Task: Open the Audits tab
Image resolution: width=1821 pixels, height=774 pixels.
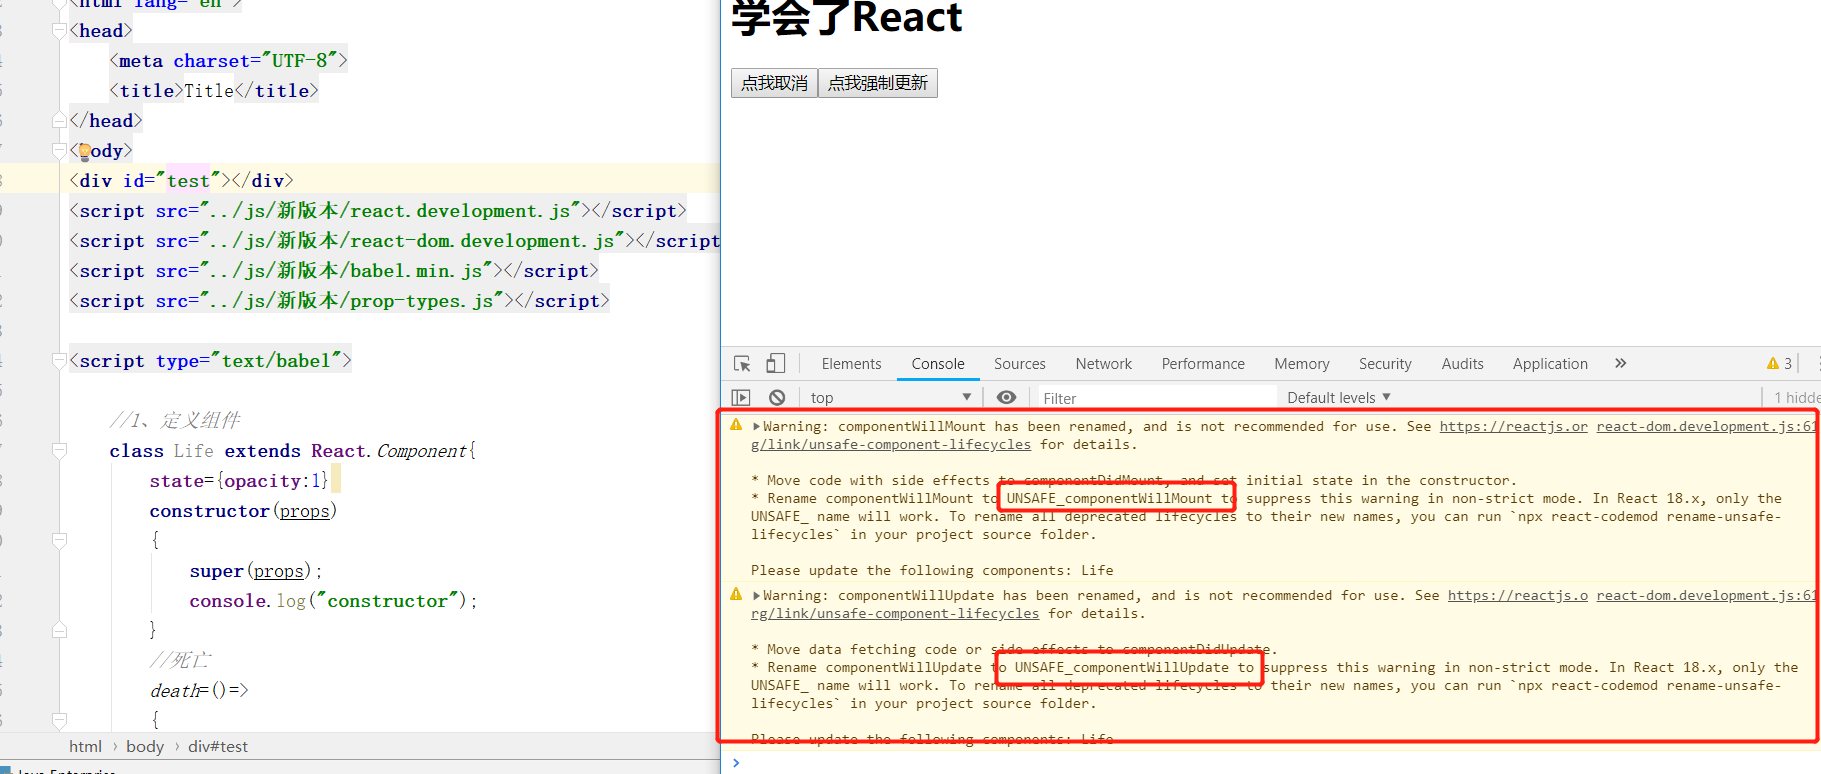Action: pos(1462,364)
